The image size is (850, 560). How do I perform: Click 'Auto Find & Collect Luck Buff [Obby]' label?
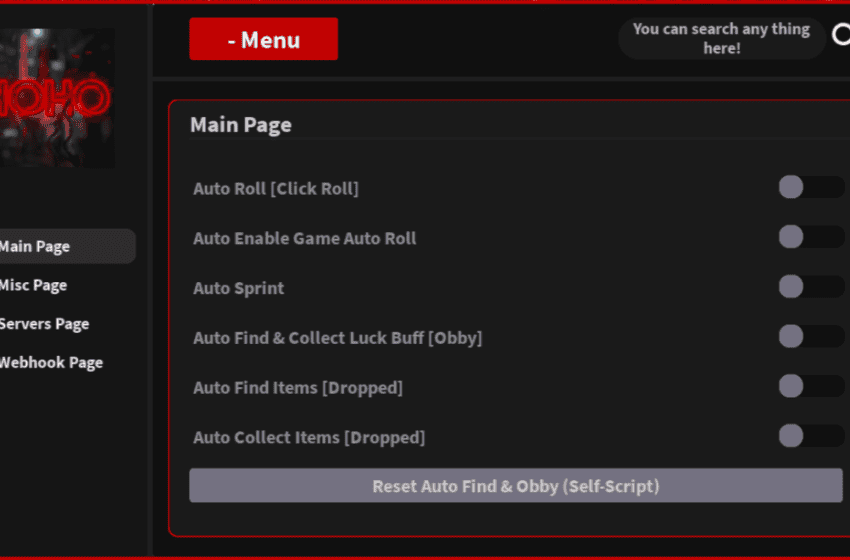click(x=338, y=338)
